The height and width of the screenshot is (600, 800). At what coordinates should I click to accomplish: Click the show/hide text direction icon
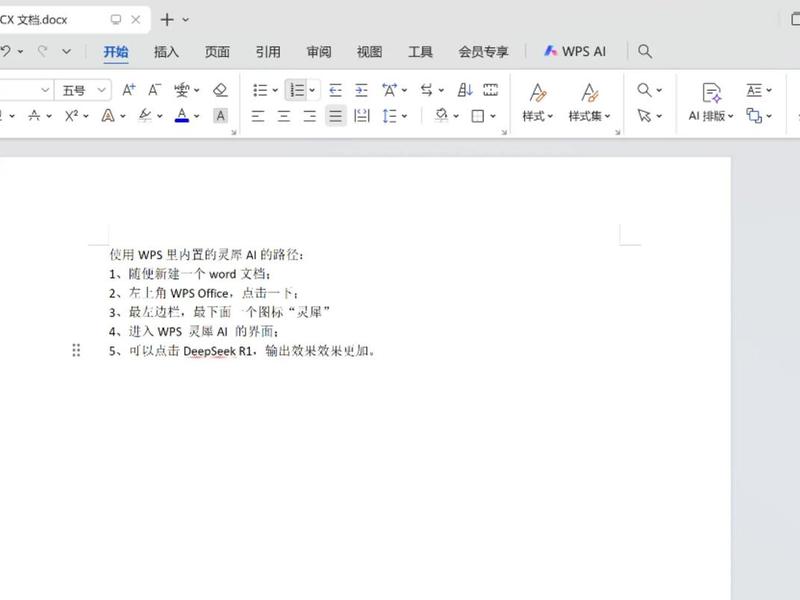tap(427, 90)
